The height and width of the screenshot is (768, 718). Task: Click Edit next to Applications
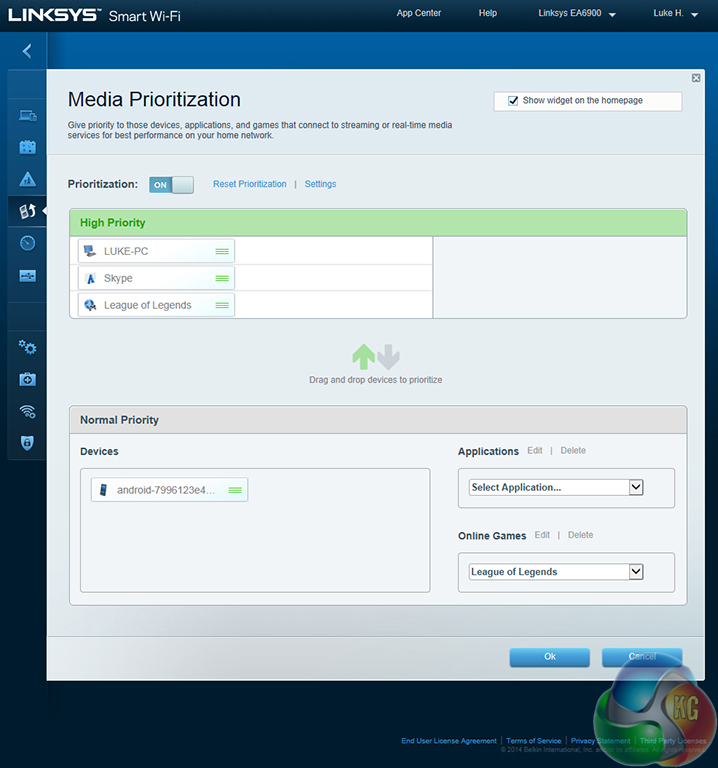click(x=534, y=451)
